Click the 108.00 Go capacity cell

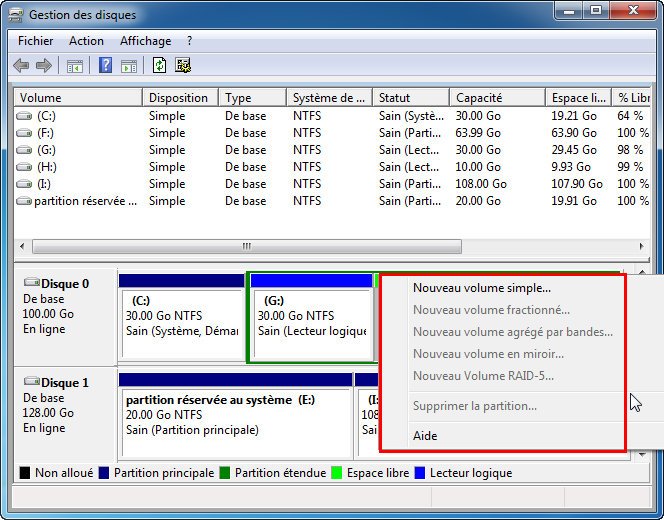click(481, 184)
